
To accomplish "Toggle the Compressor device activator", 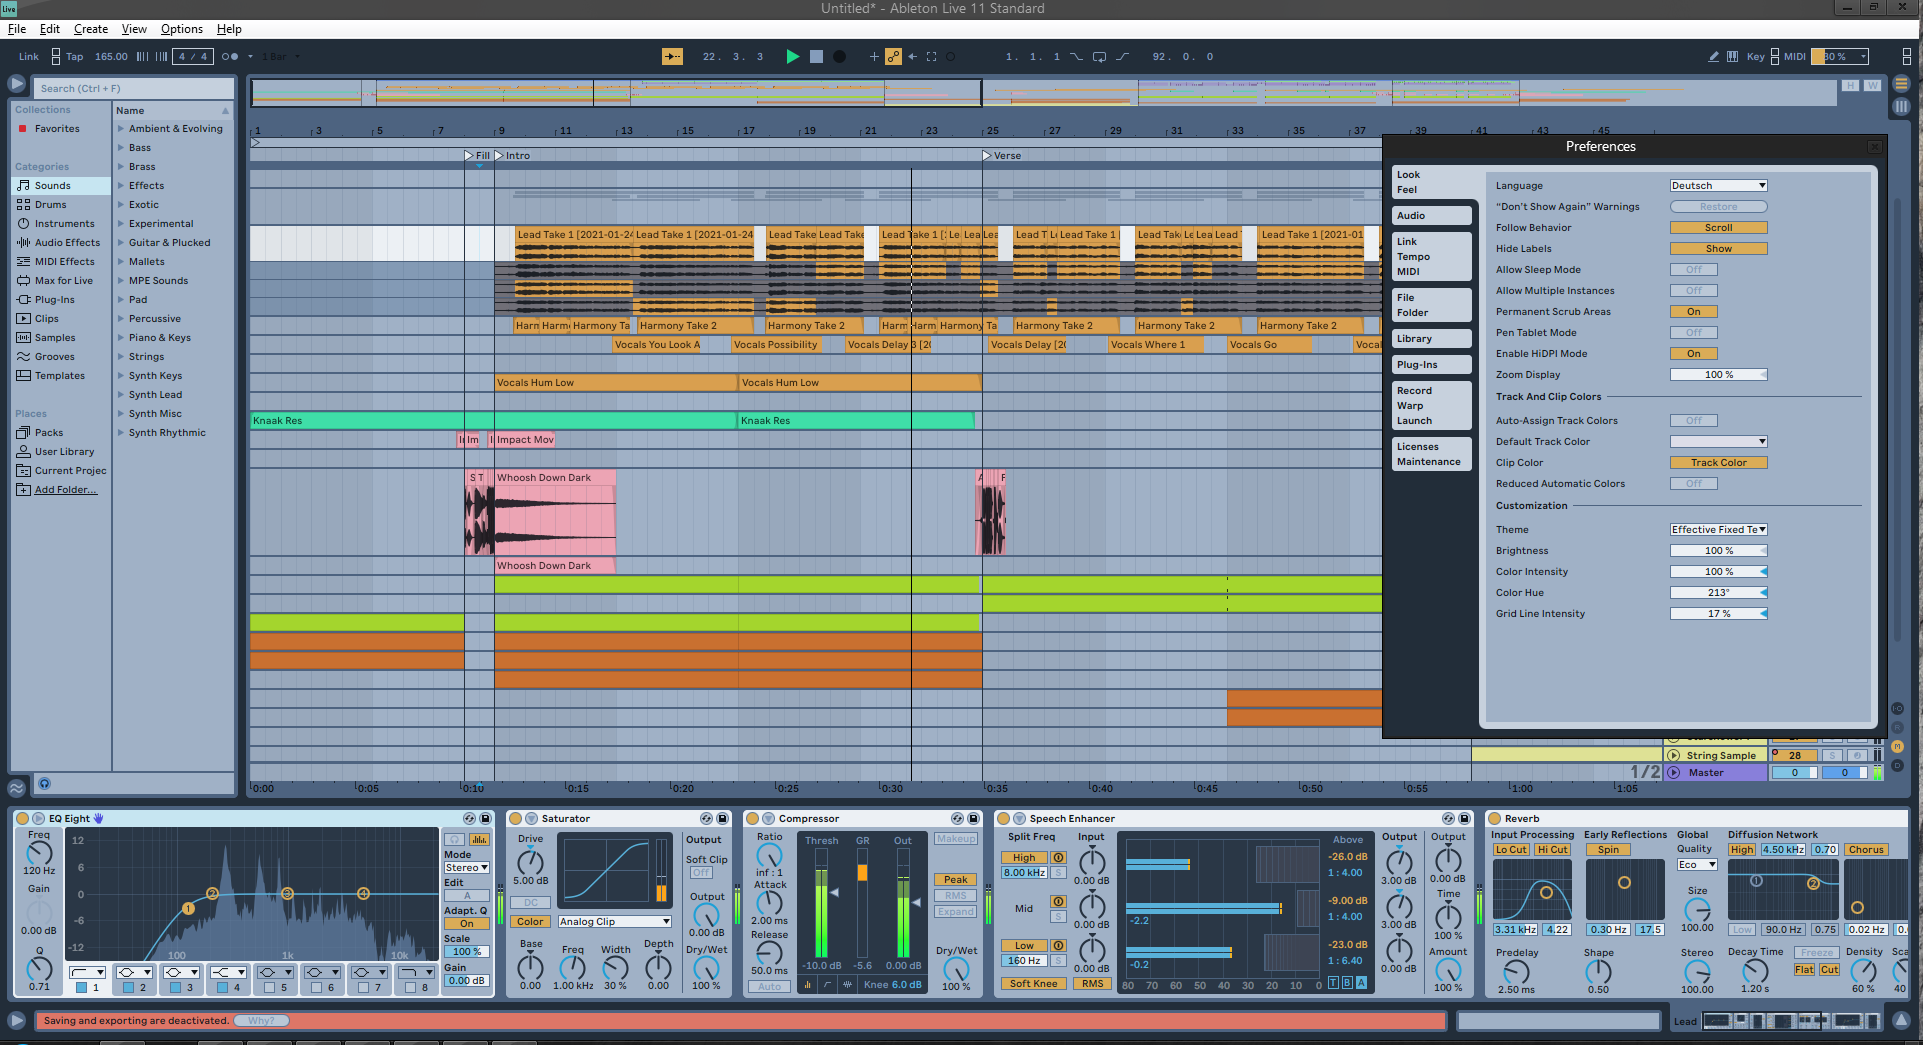I will pyautogui.click(x=753, y=819).
